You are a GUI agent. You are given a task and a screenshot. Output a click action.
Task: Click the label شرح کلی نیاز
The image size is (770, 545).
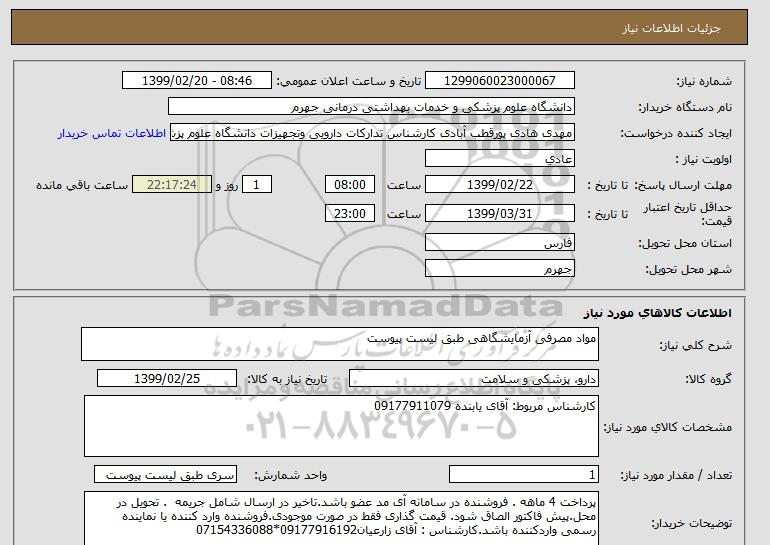pyautogui.click(x=695, y=345)
